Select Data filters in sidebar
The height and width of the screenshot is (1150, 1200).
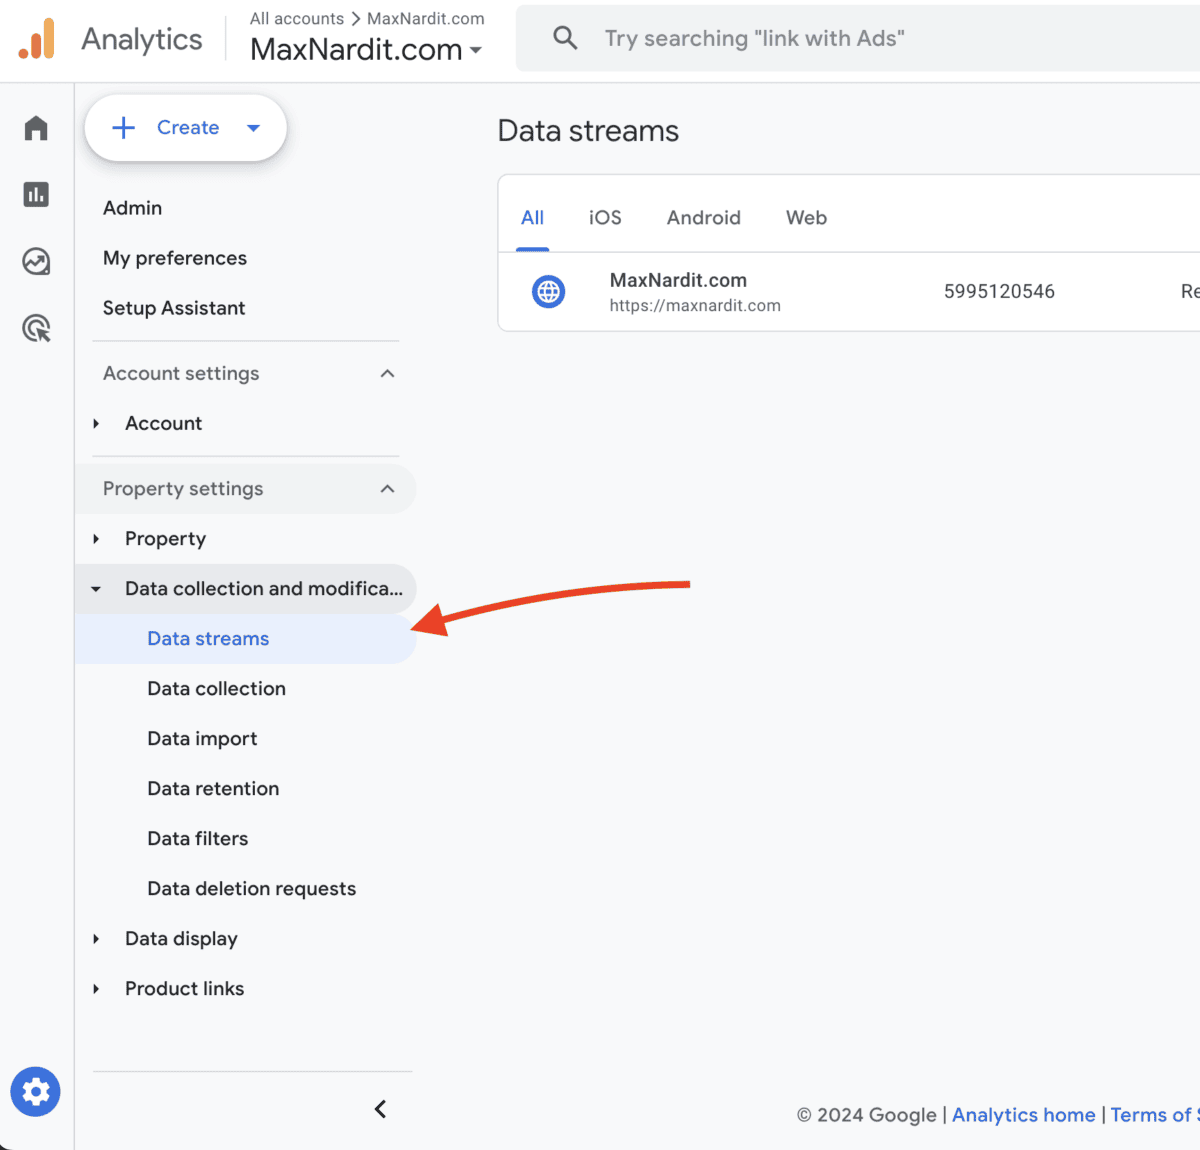tap(197, 839)
